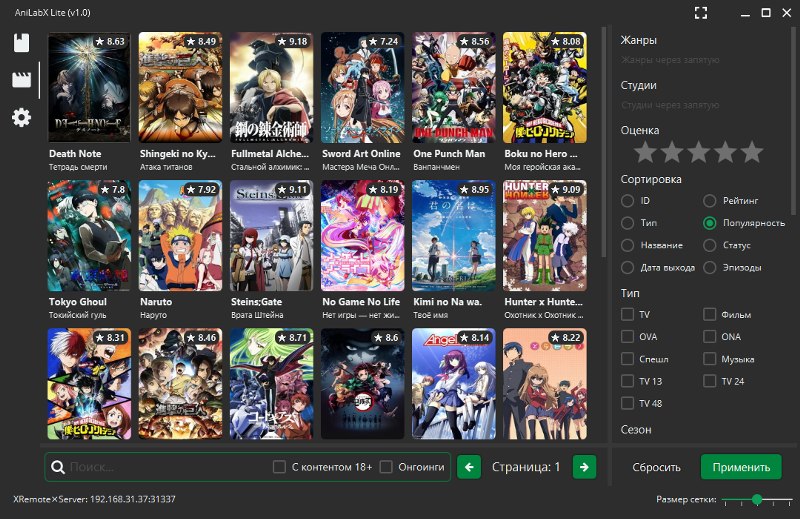Check the Фильм type checkbox
This screenshot has width=800, height=519.
click(709, 315)
